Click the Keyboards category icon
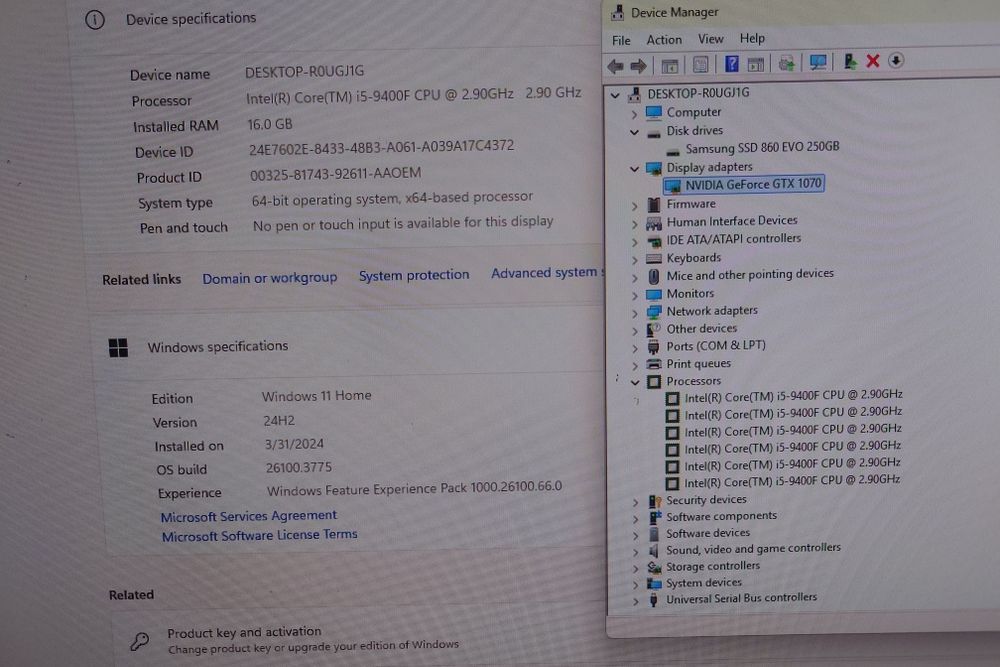1000x667 pixels. click(x=654, y=258)
